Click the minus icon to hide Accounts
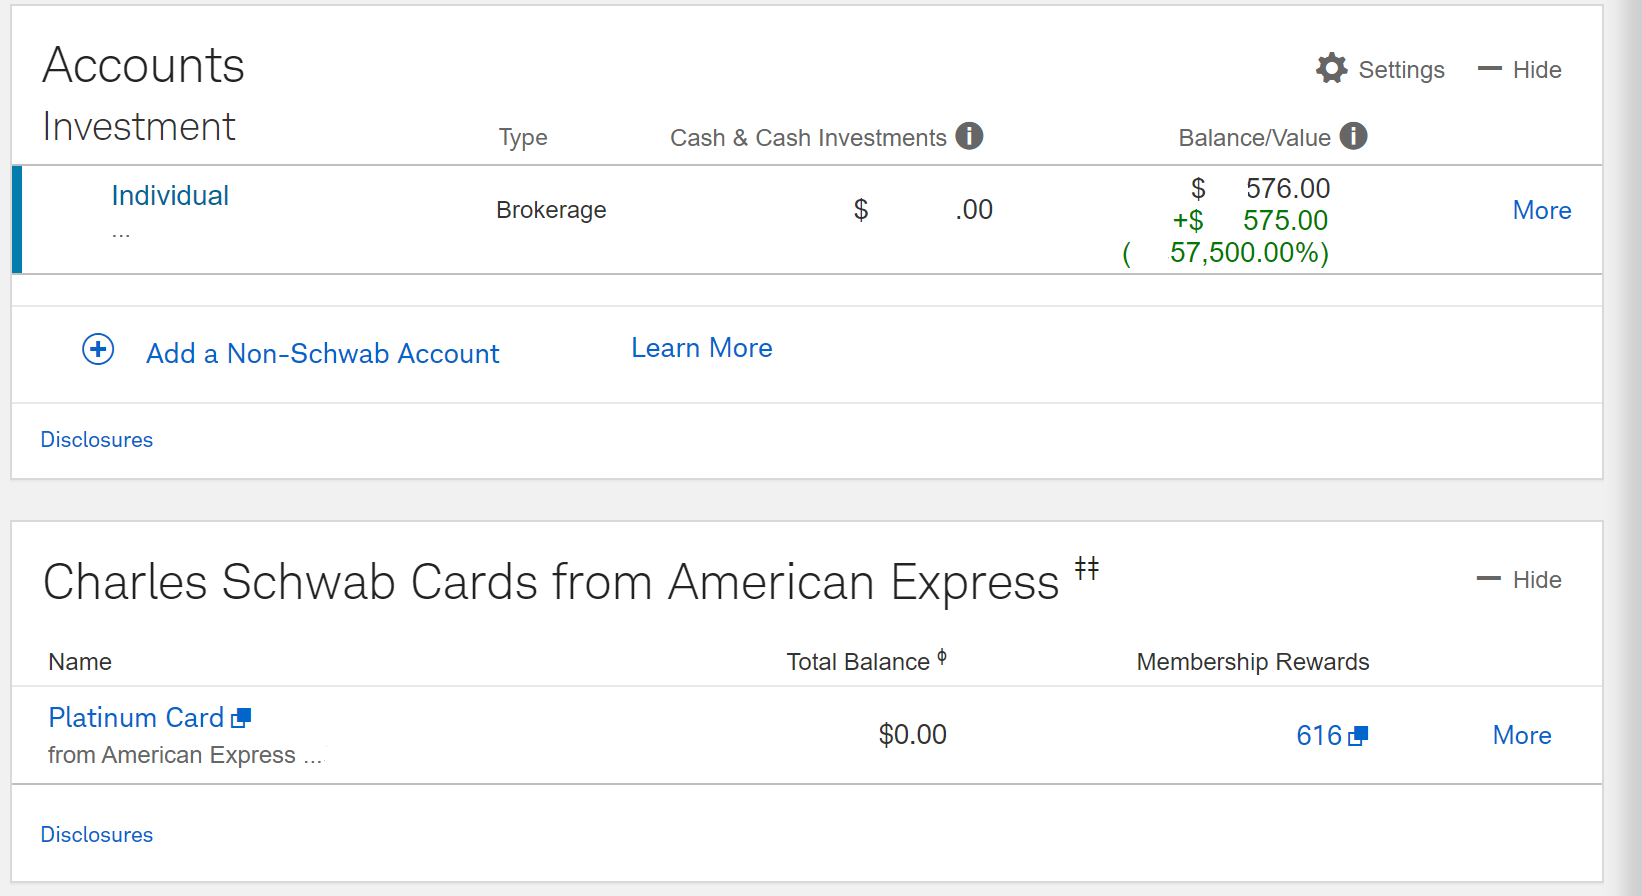 click(x=1489, y=69)
